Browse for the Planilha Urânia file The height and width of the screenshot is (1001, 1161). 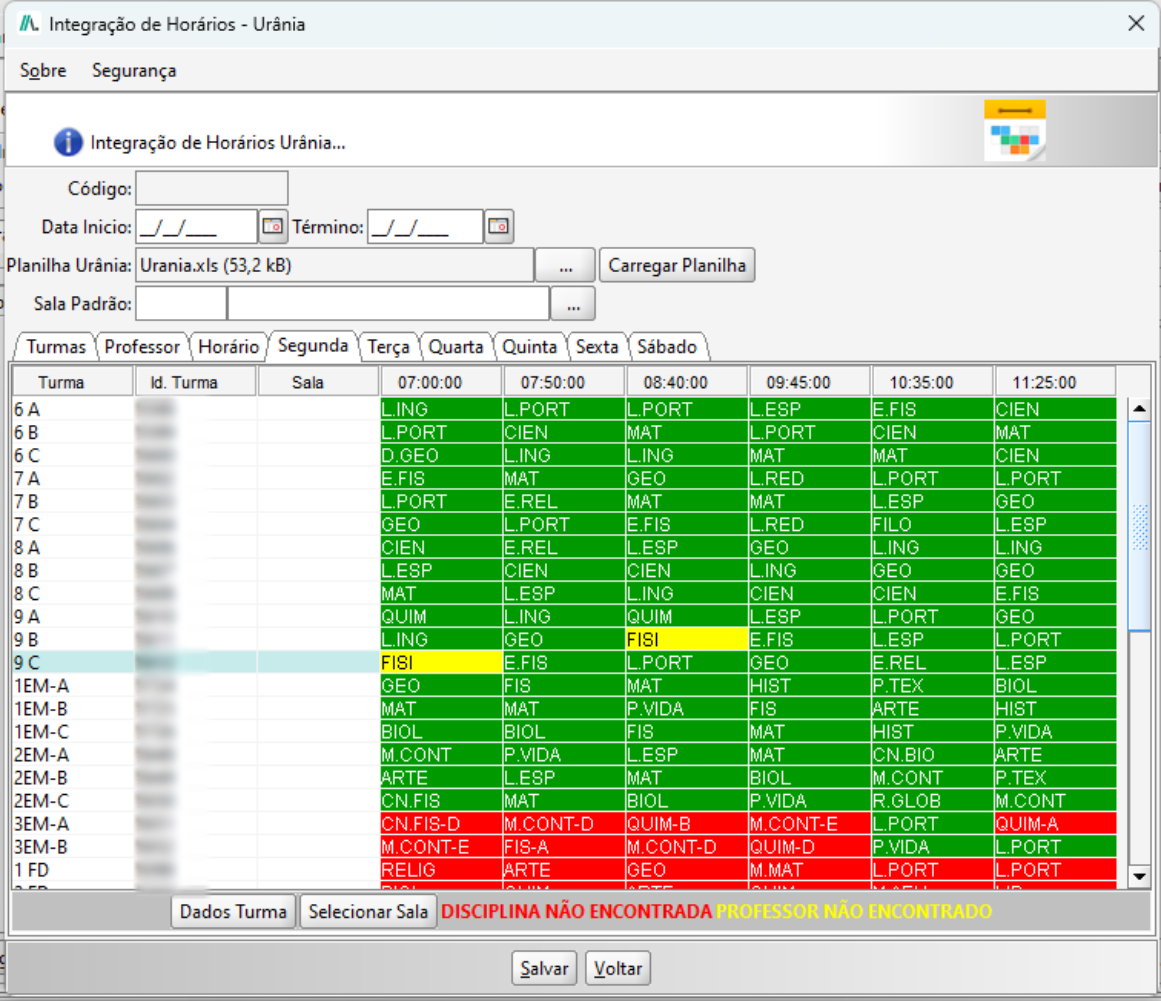click(x=566, y=266)
